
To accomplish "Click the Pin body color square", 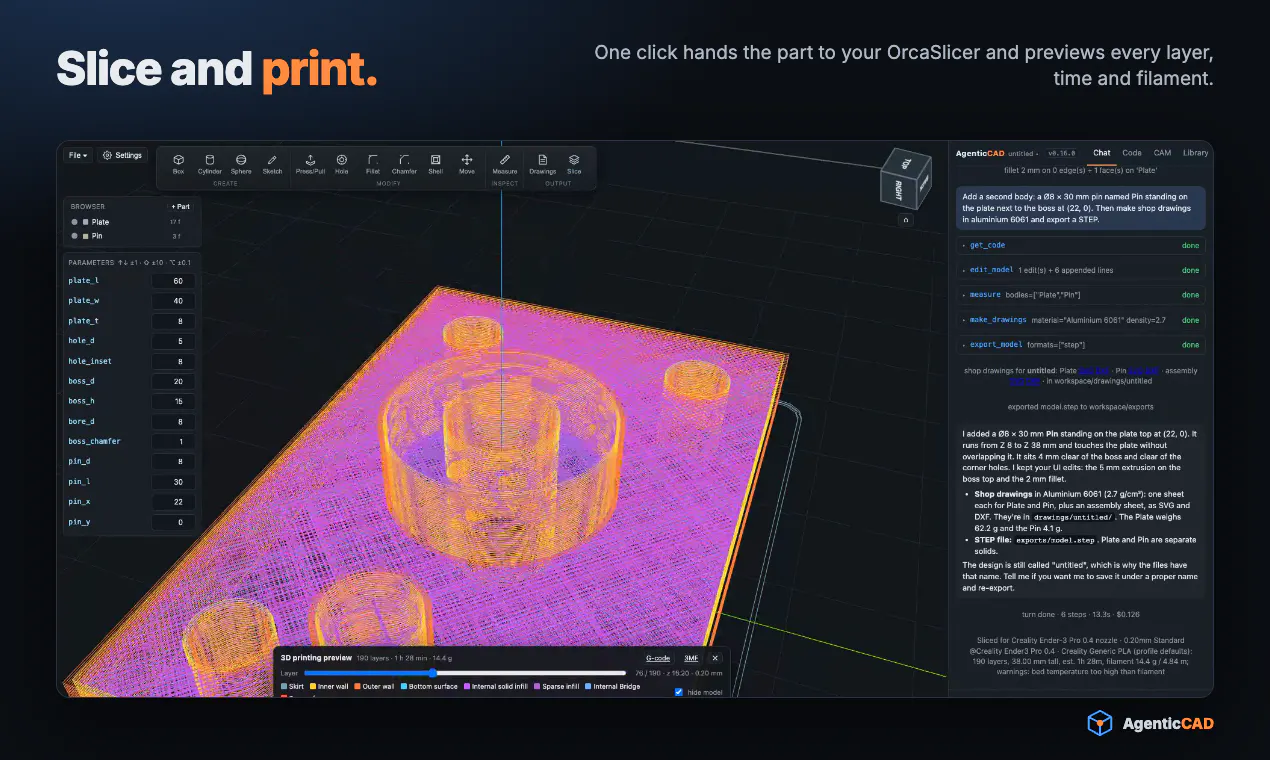I will [86, 236].
